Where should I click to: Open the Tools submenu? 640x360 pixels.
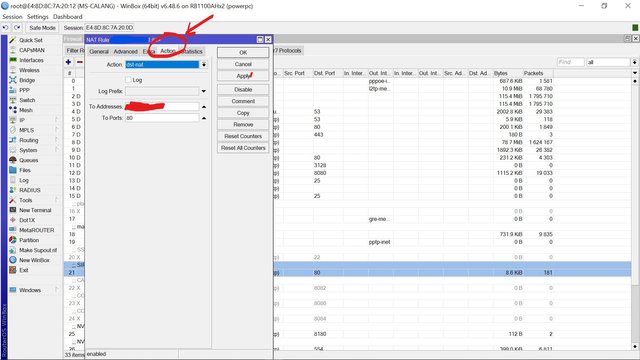tap(25, 200)
